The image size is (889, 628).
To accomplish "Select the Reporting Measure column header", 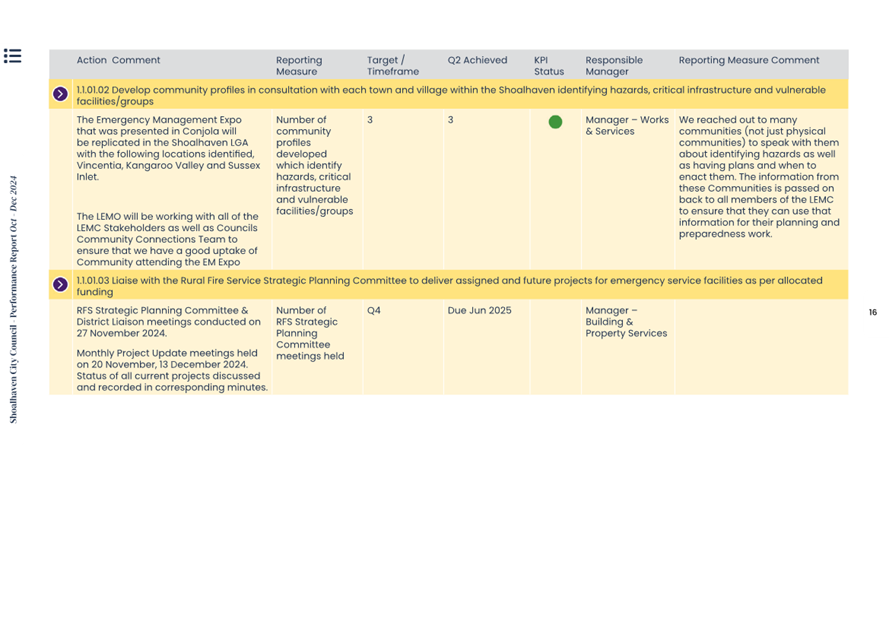I will click(298, 65).
